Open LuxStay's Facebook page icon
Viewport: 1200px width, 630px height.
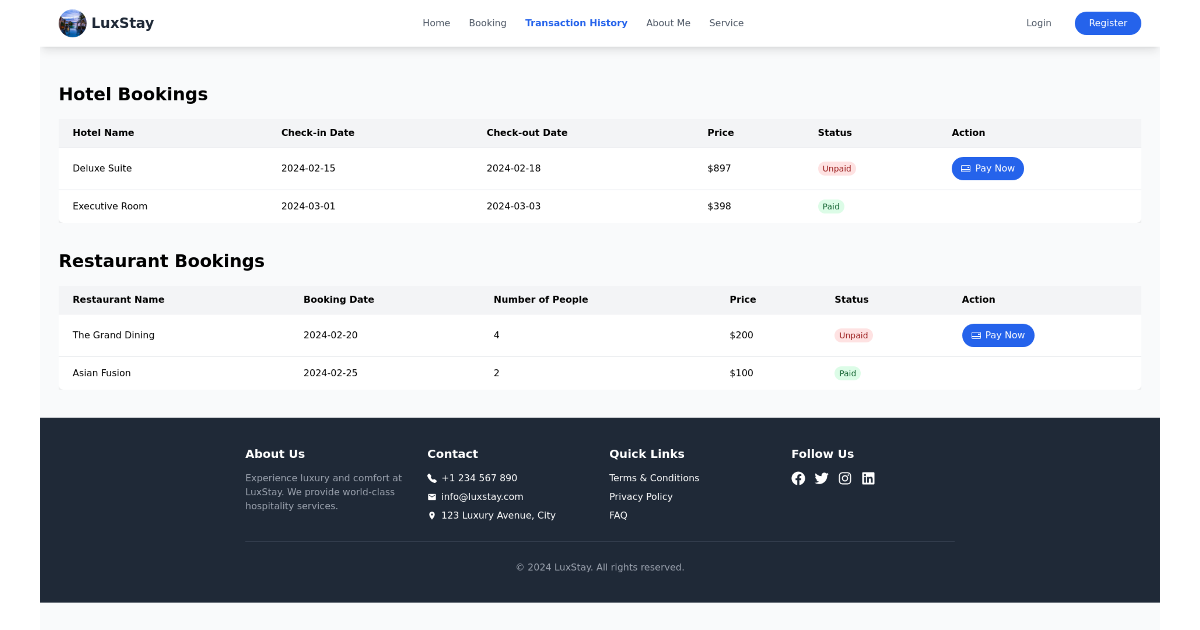[x=798, y=478]
